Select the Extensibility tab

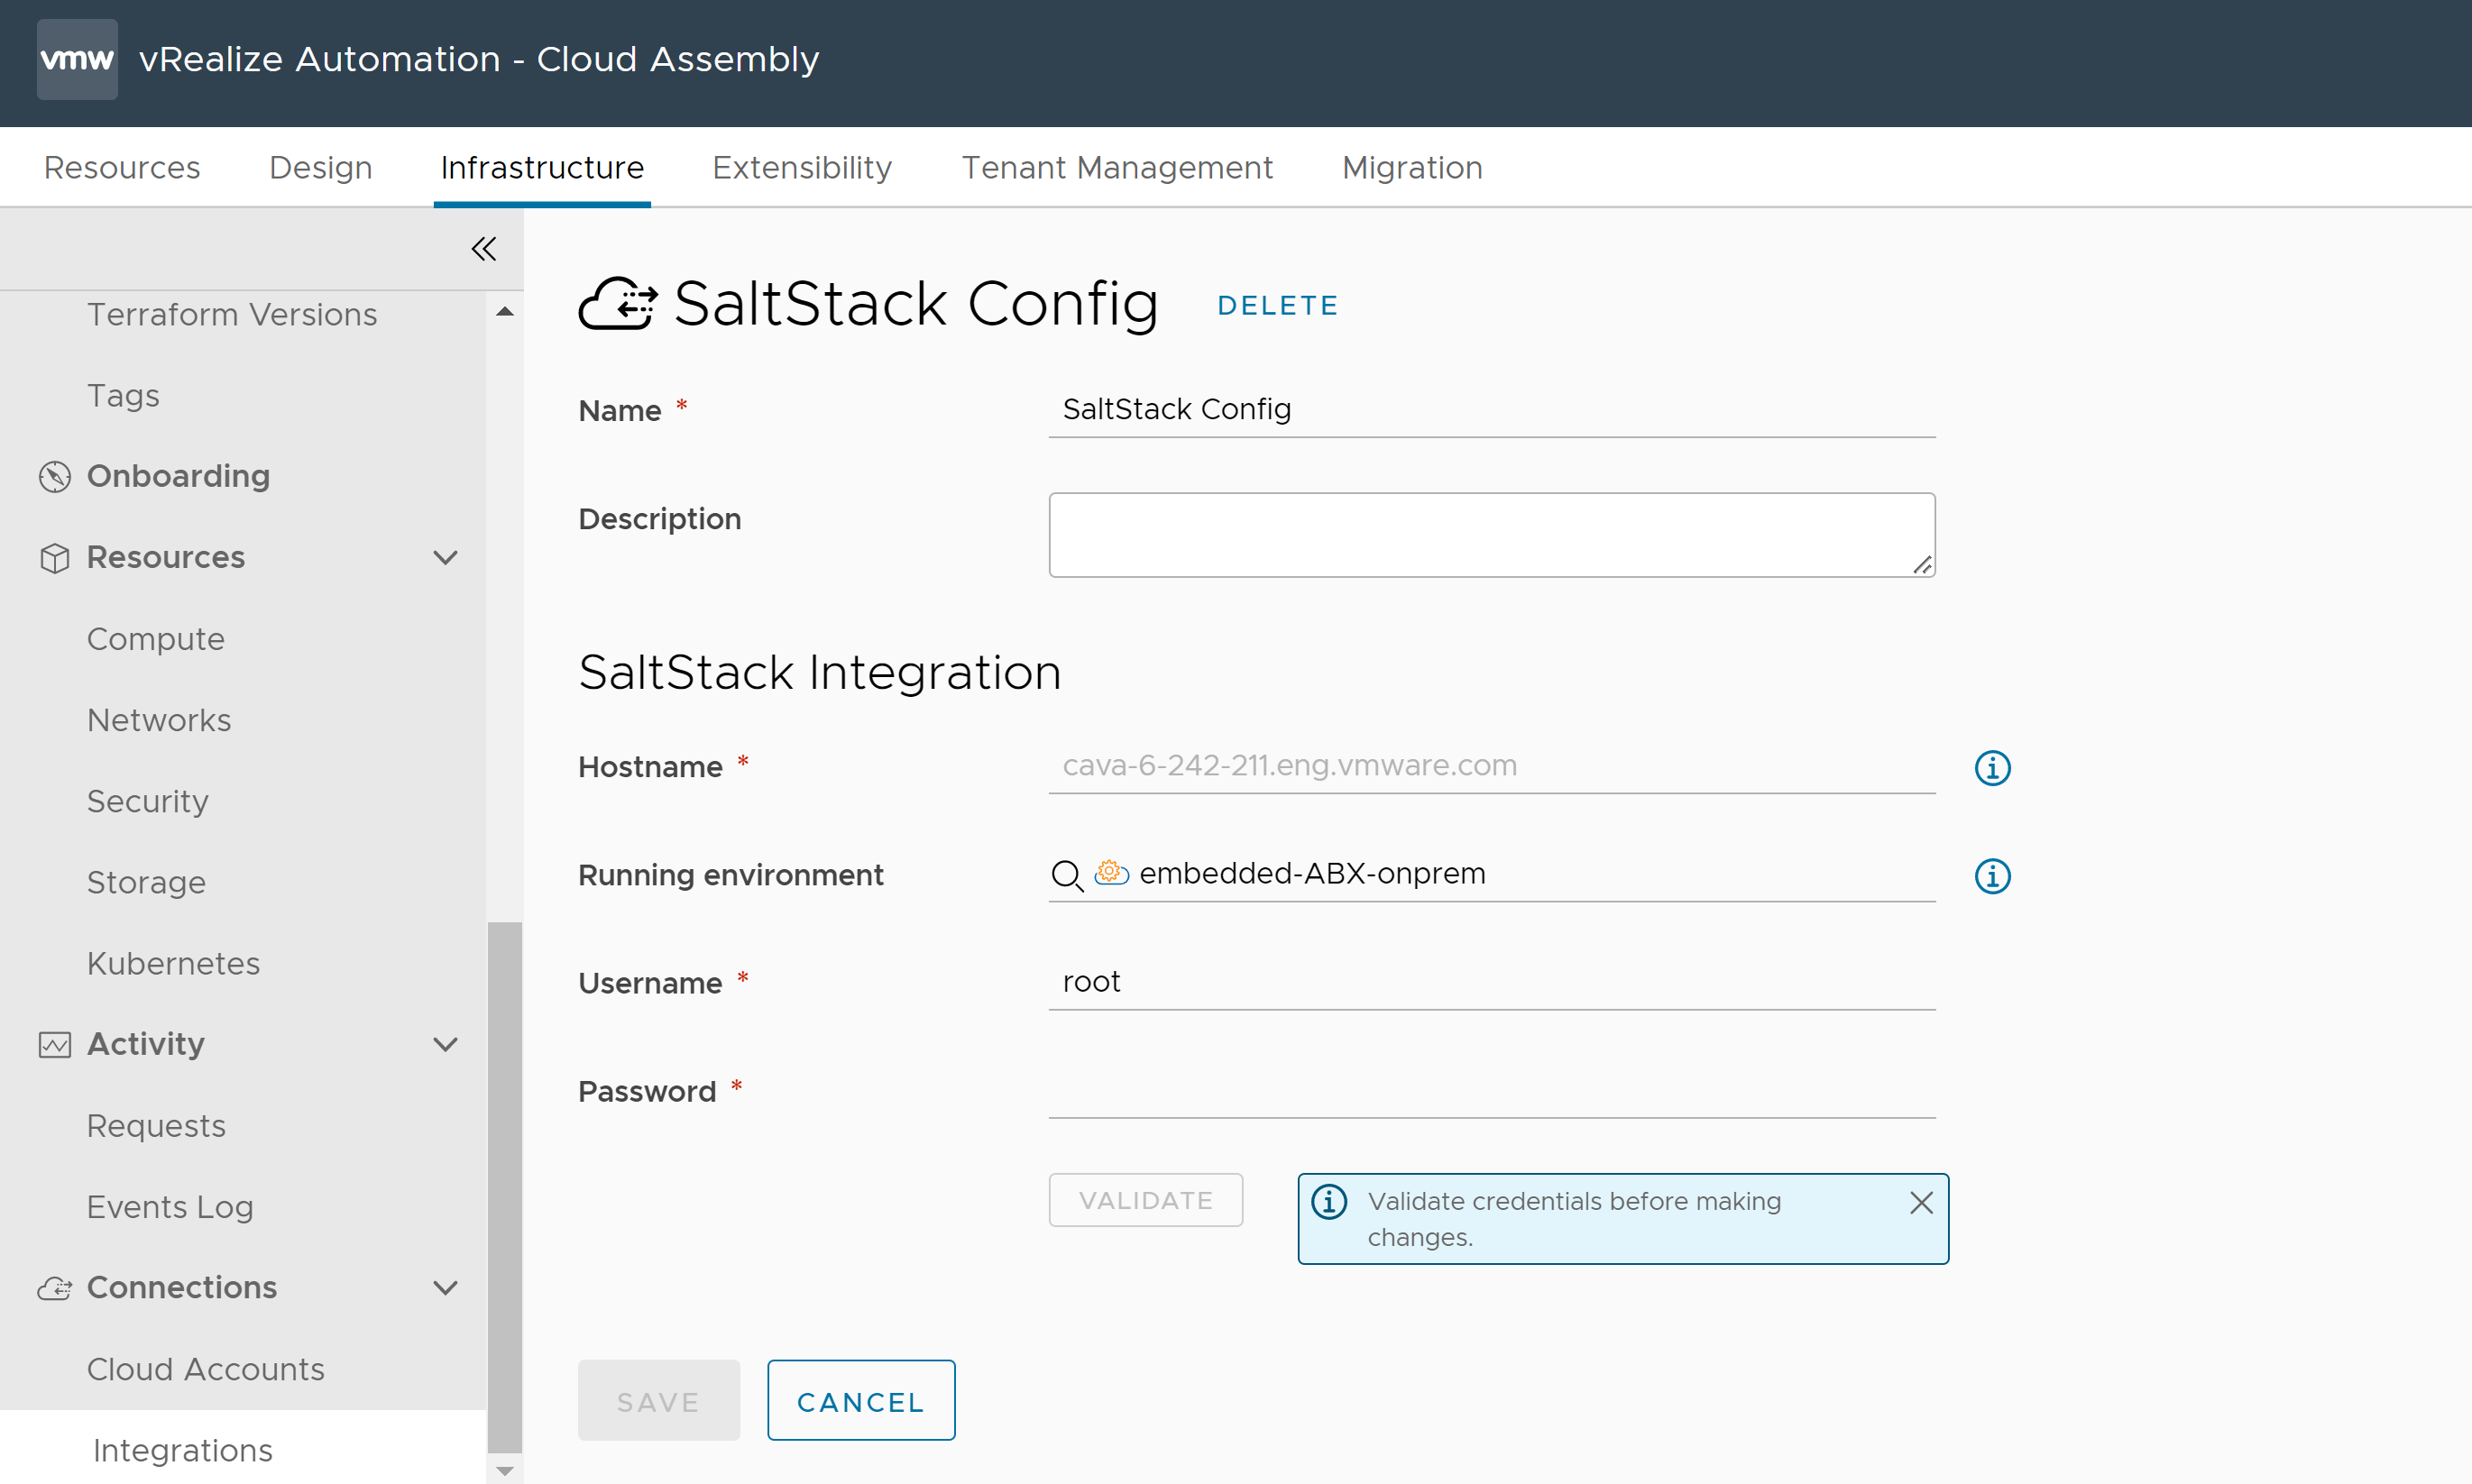[x=802, y=166]
